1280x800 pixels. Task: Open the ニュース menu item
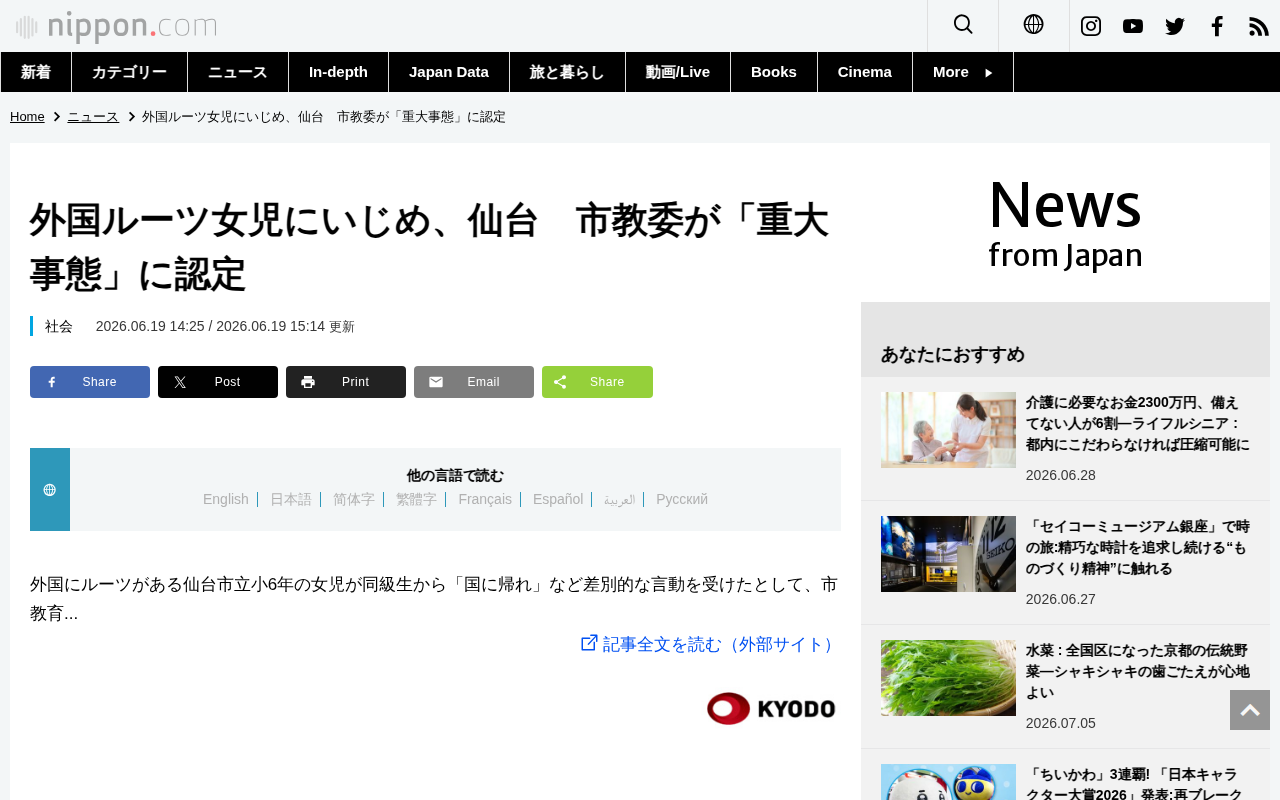click(238, 72)
